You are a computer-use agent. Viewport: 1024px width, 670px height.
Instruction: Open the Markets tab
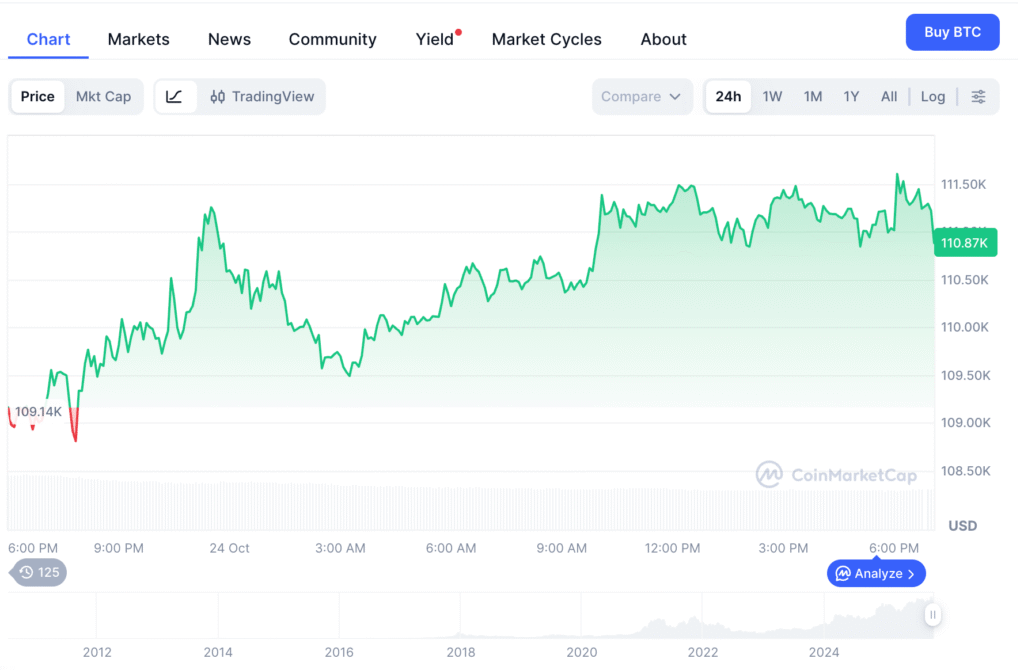138,40
